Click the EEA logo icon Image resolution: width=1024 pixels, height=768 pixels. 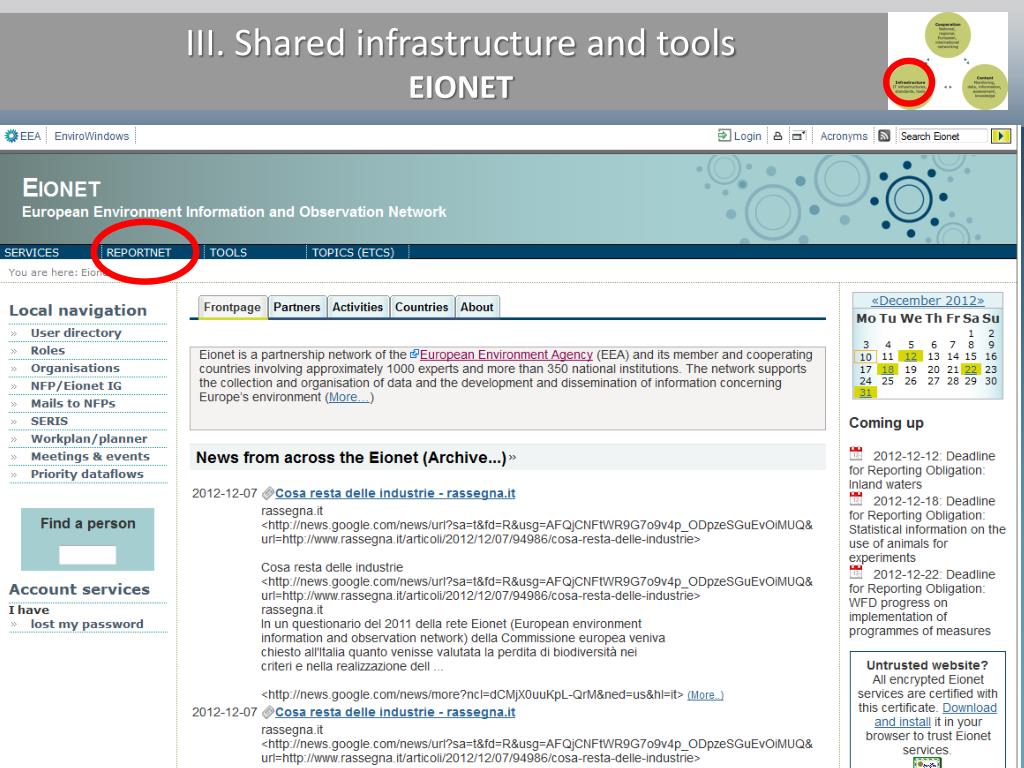tap(11, 136)
